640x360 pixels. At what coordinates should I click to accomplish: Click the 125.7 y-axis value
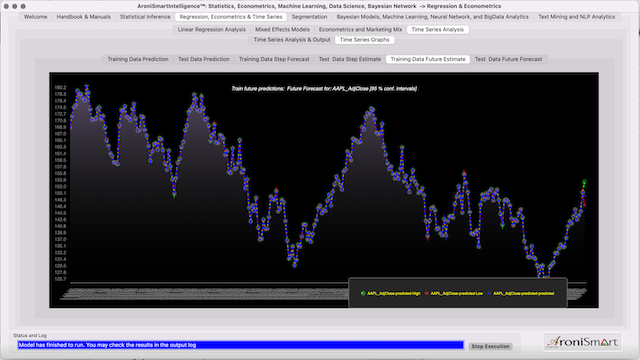click(x=60, y=279)
